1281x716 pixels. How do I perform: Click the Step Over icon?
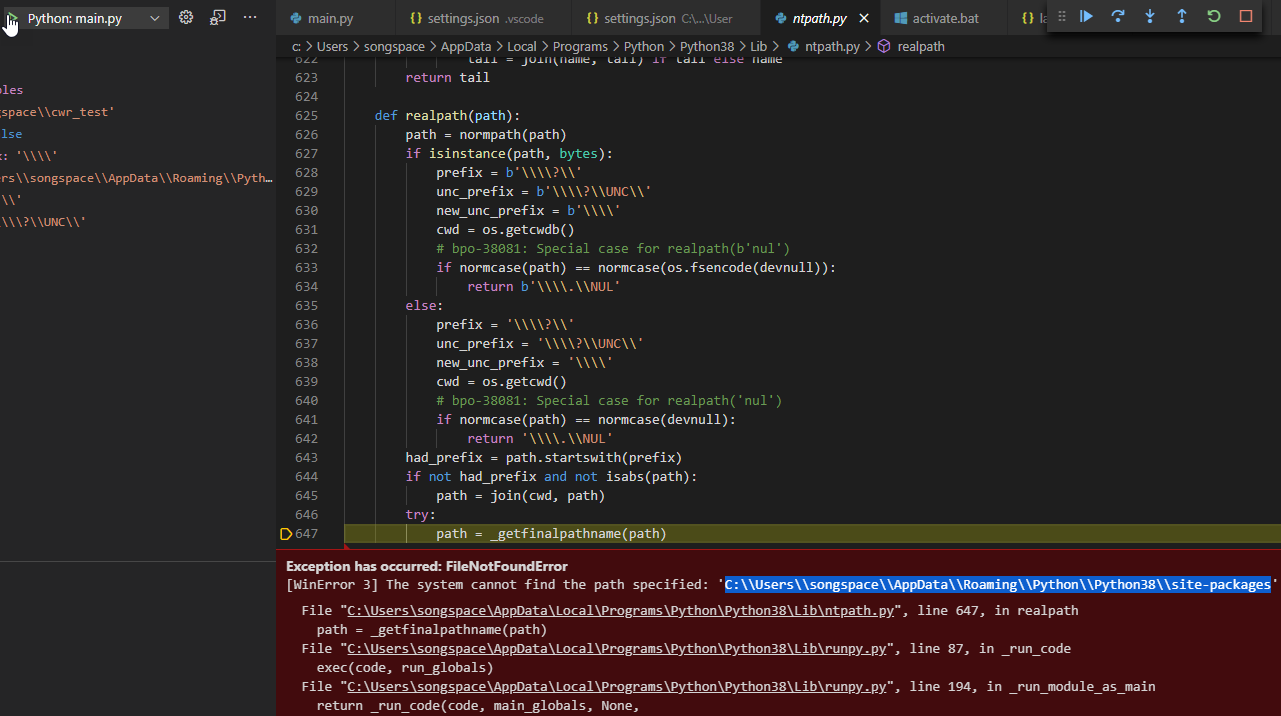[x=1117, y=16]
